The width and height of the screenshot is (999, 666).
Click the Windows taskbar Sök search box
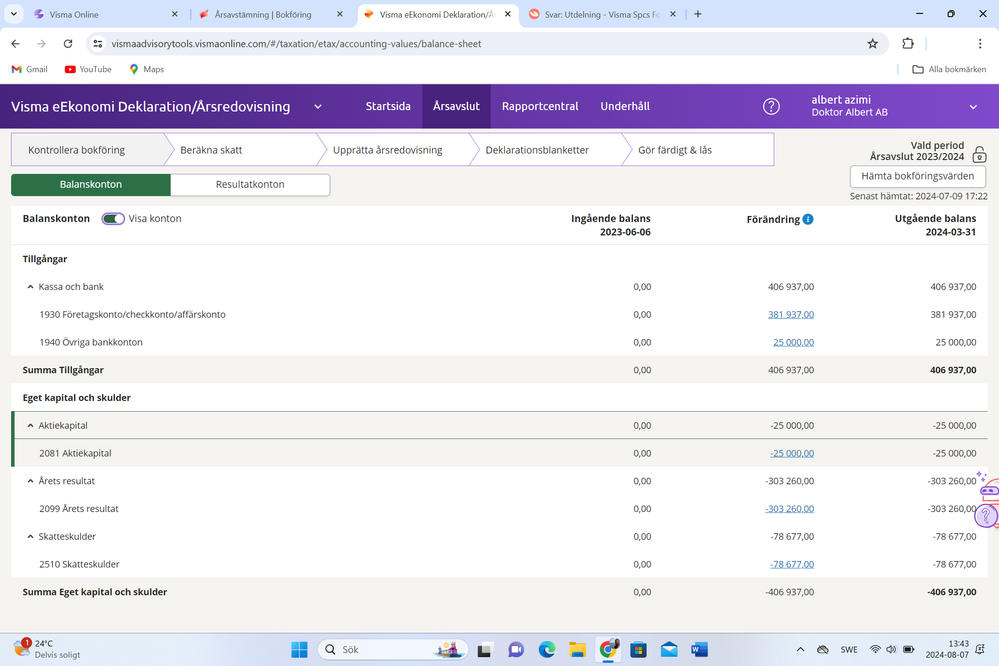(x=392, y=649)
